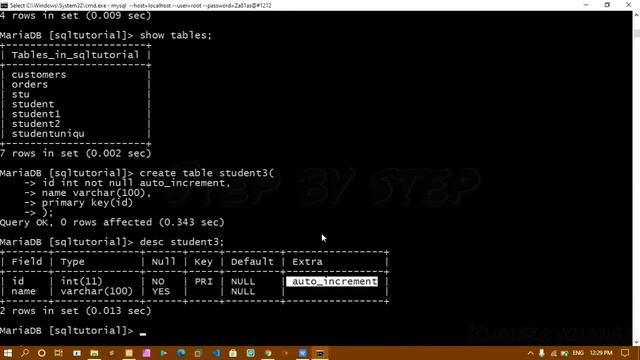Click the green play-arrow taskbar icon

[x=164, y=353]
